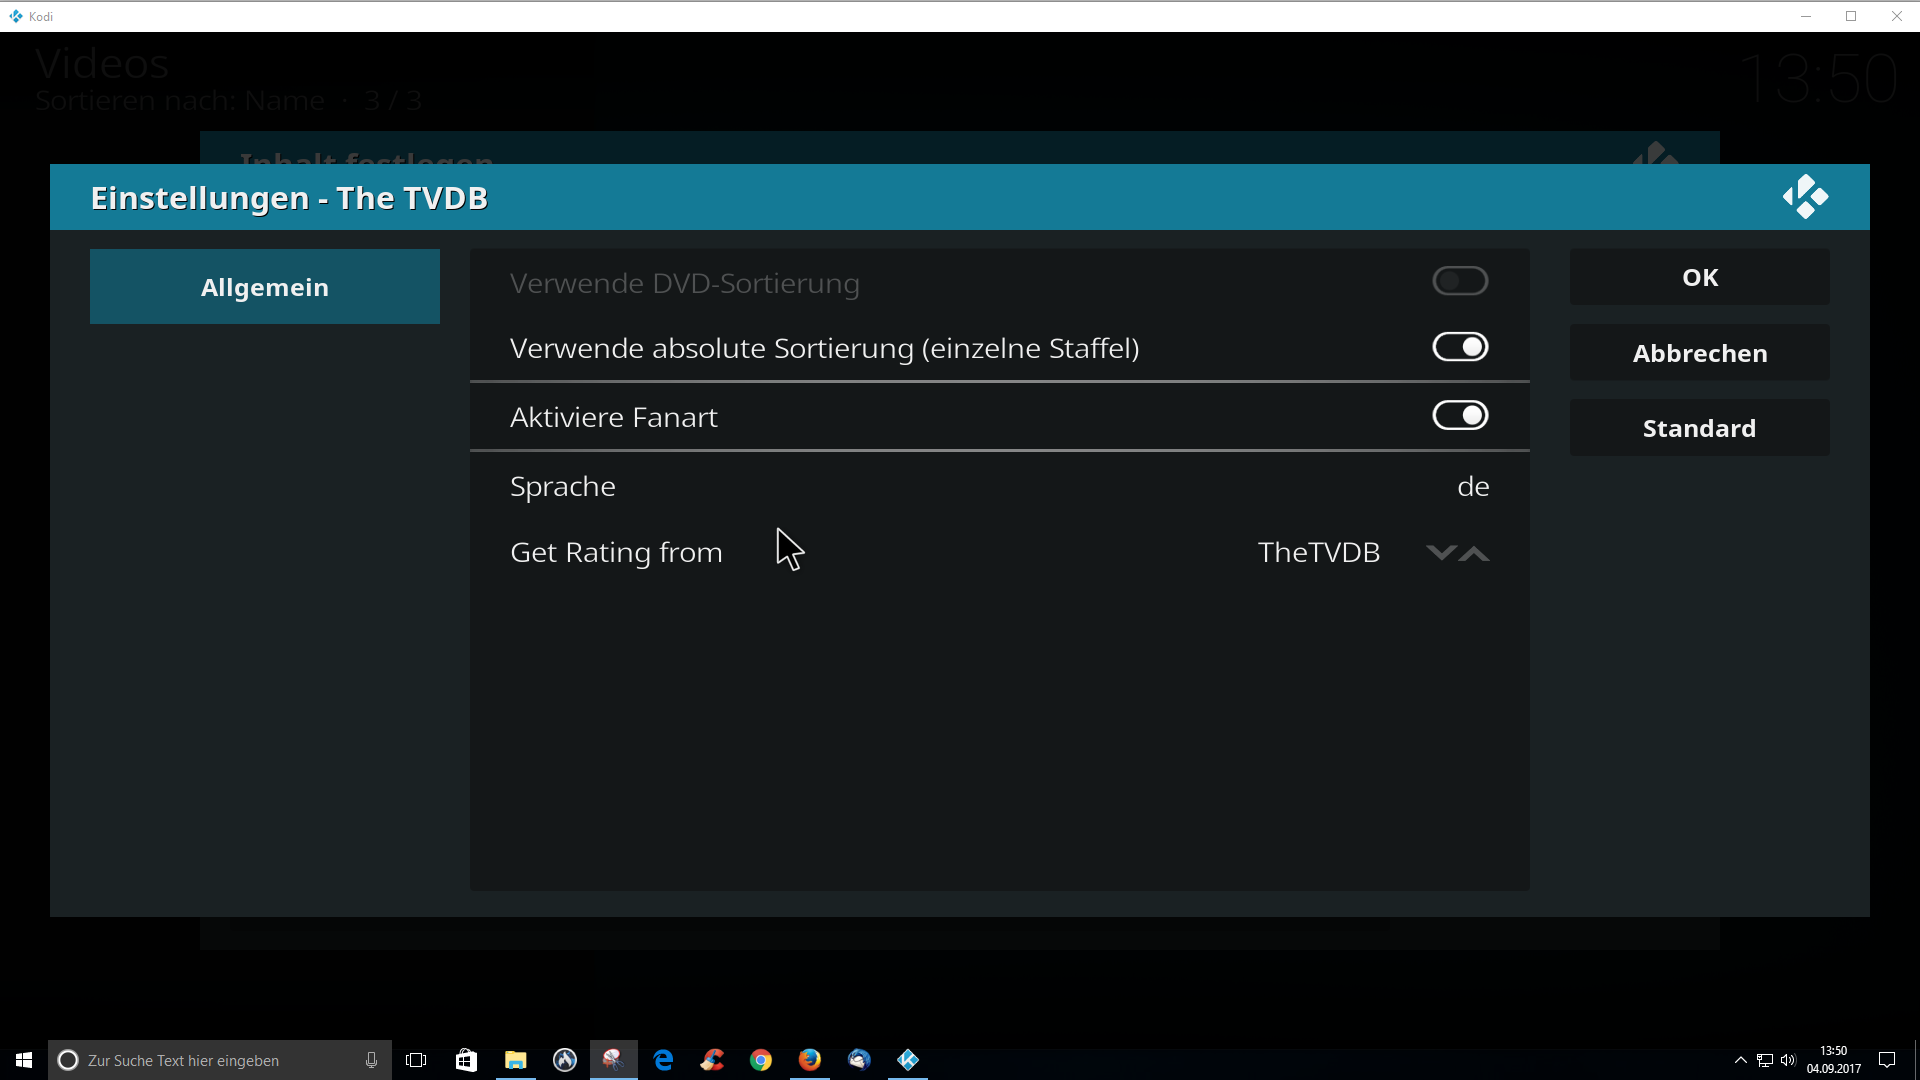Select the Allgemein category tab

tap(265, 287)
